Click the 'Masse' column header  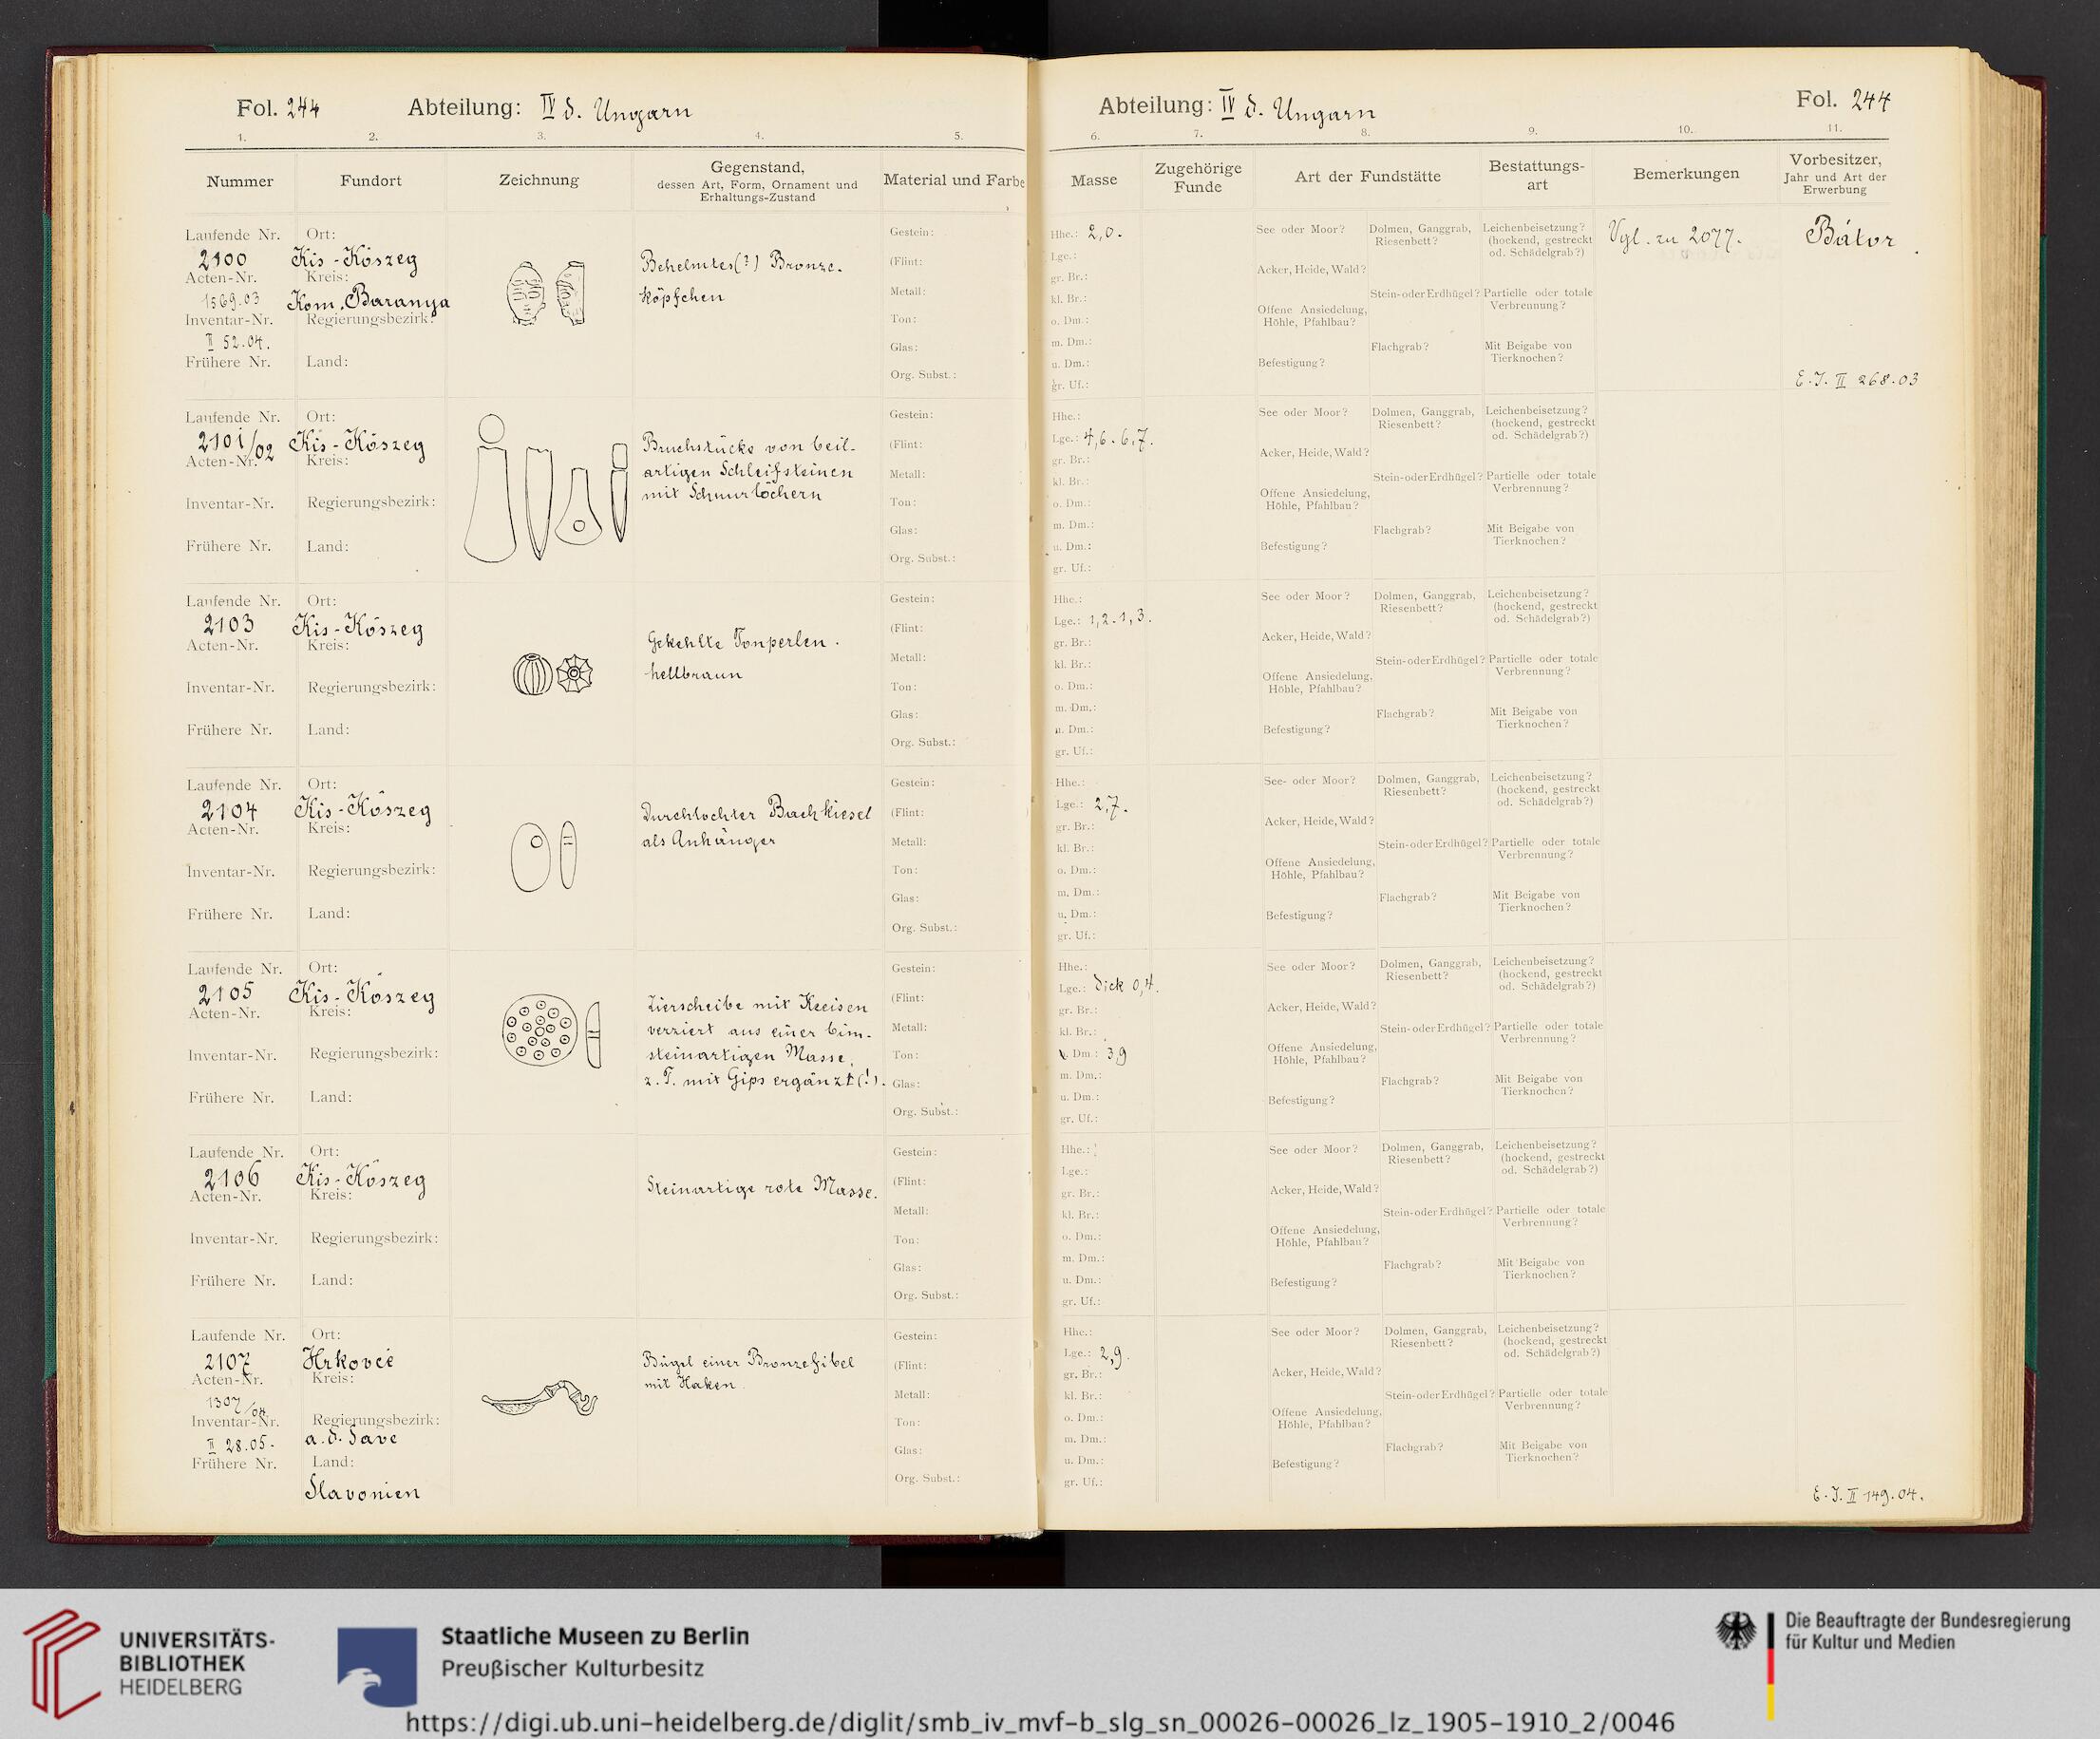1093,180
